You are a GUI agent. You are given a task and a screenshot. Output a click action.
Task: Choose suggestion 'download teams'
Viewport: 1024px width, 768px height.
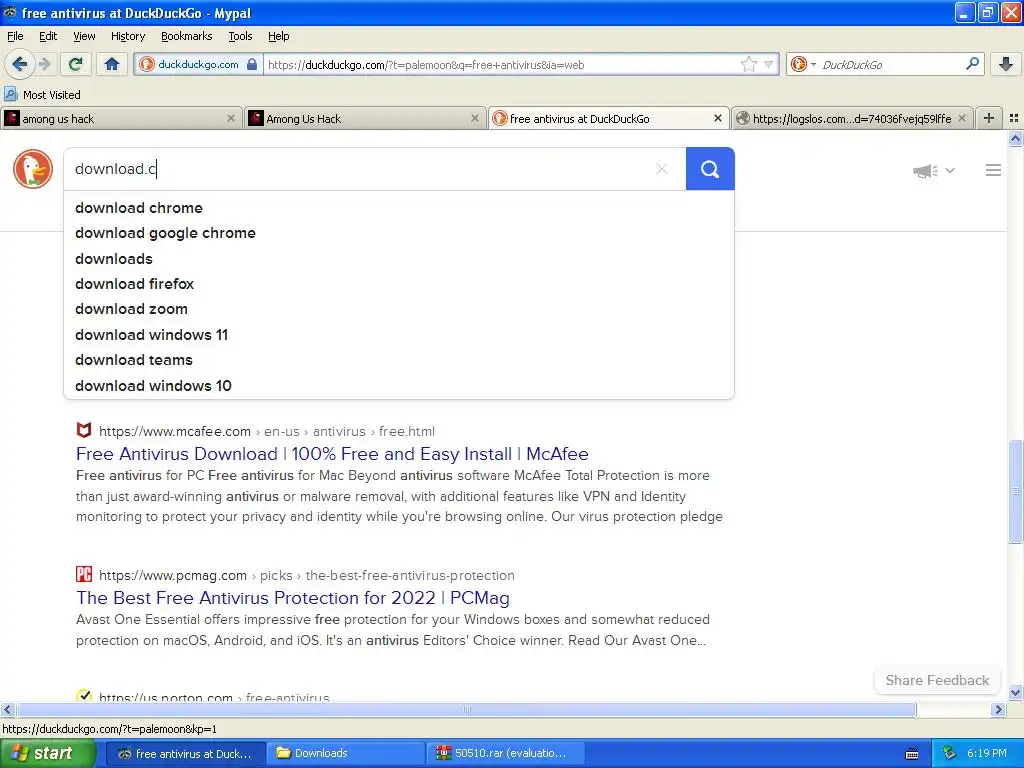[x=399, y=360]
